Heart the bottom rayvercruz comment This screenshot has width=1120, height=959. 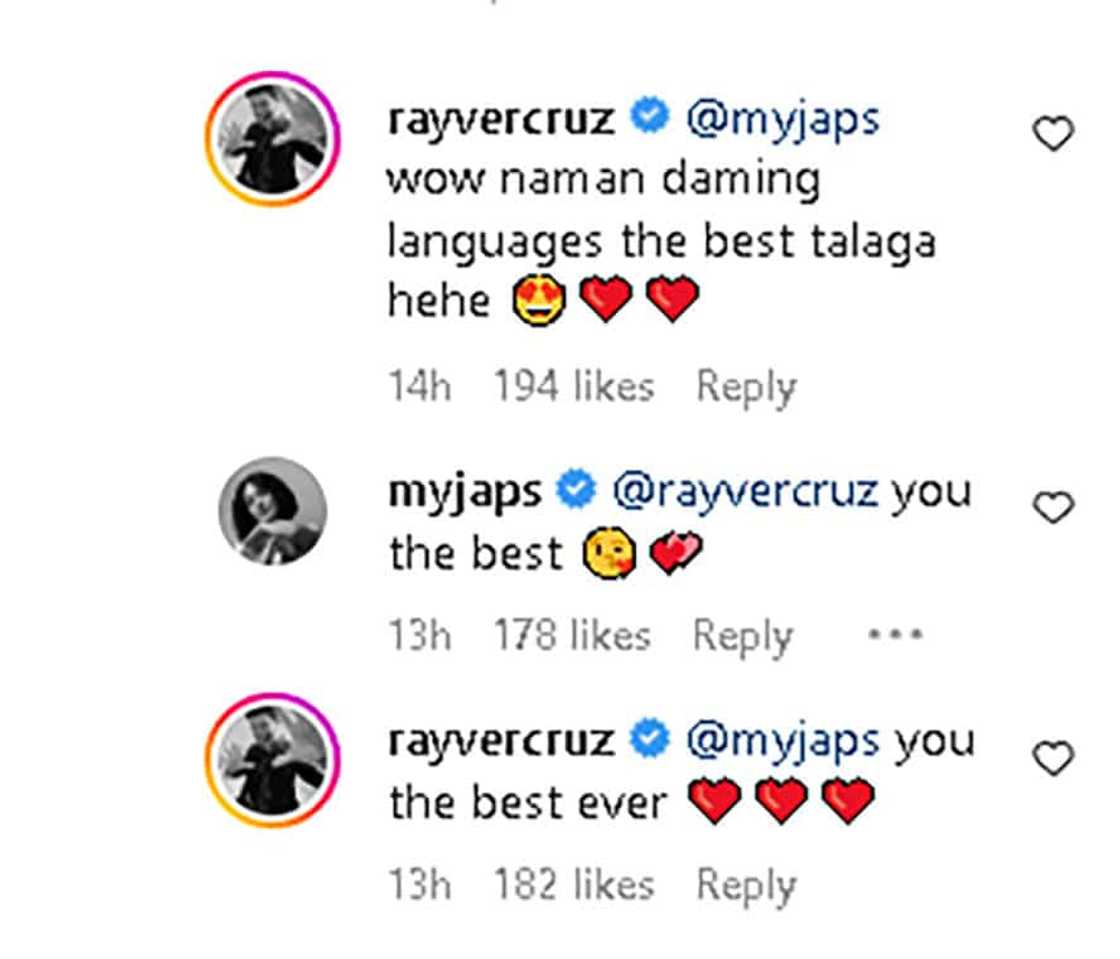pos(1051,757)
